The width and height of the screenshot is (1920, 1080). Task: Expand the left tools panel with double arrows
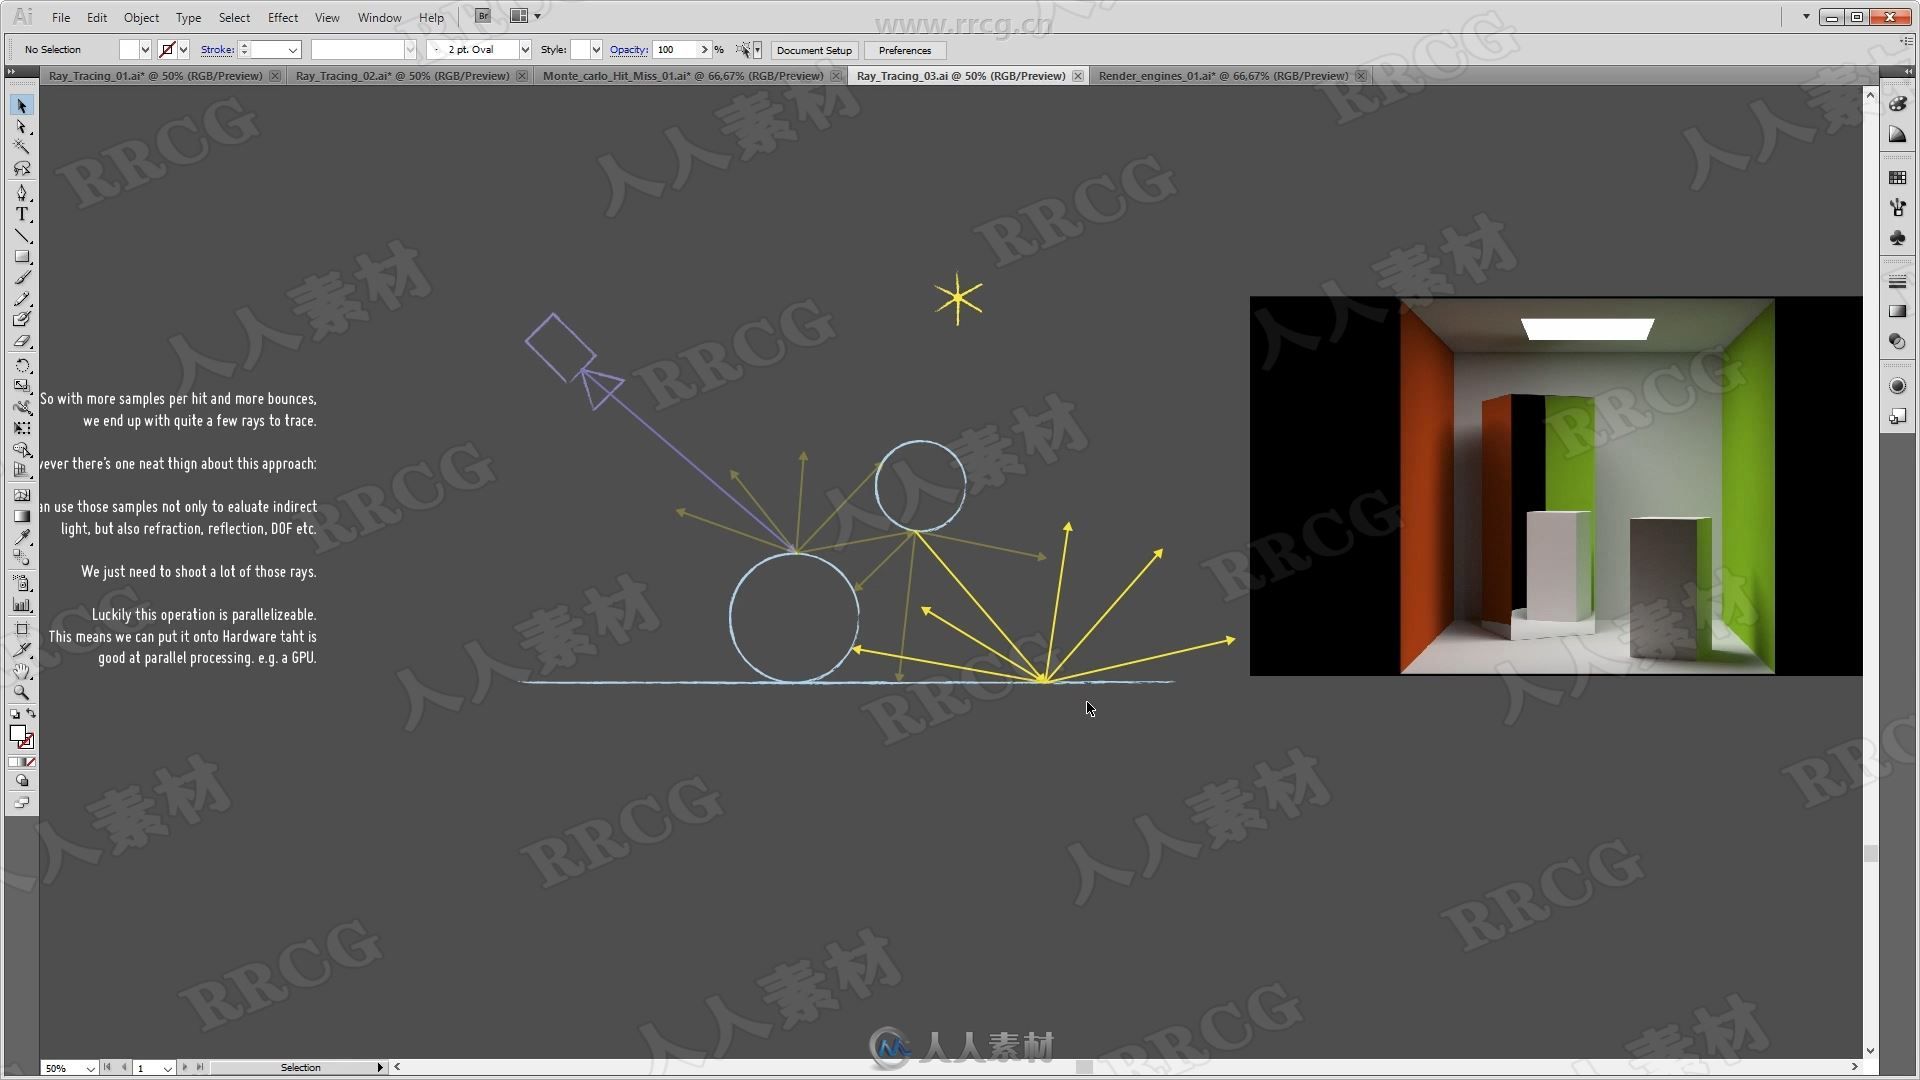coord(11,72)
